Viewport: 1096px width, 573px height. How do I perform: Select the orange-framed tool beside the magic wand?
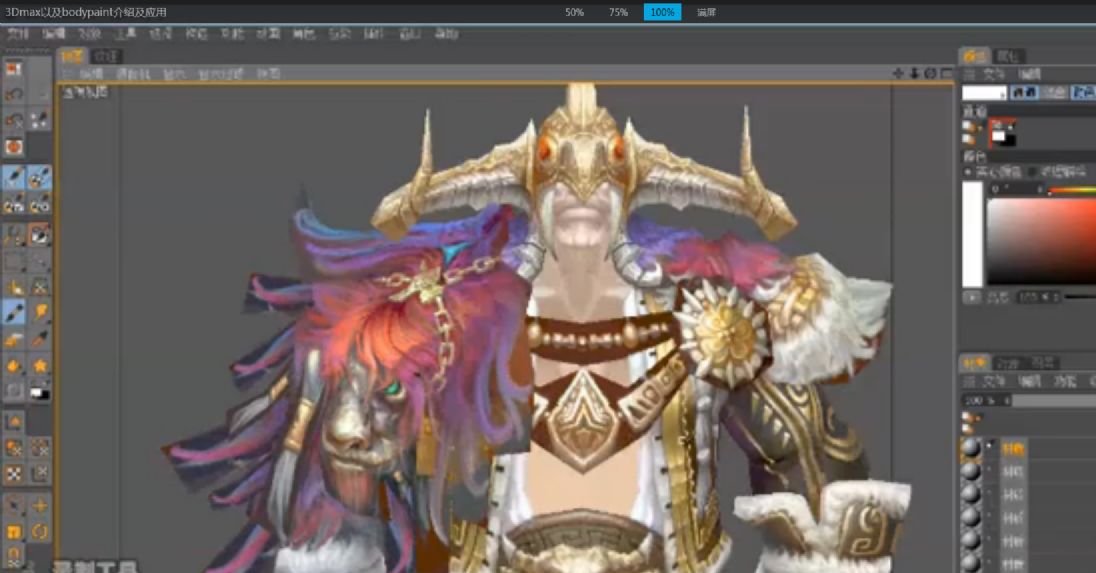39,235
